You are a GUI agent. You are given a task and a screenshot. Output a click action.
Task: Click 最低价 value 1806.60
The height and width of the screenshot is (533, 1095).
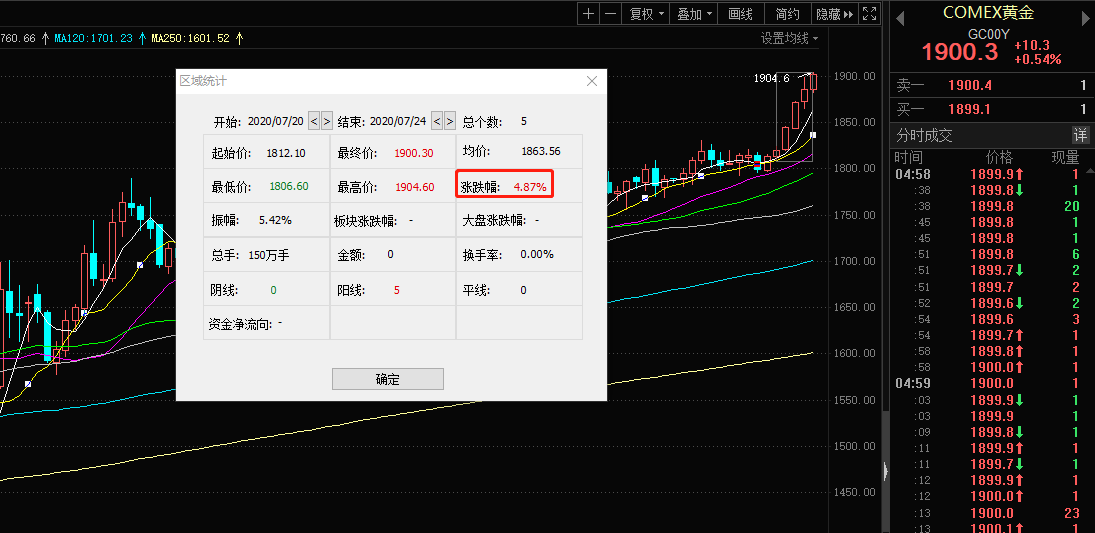[288, 187]
